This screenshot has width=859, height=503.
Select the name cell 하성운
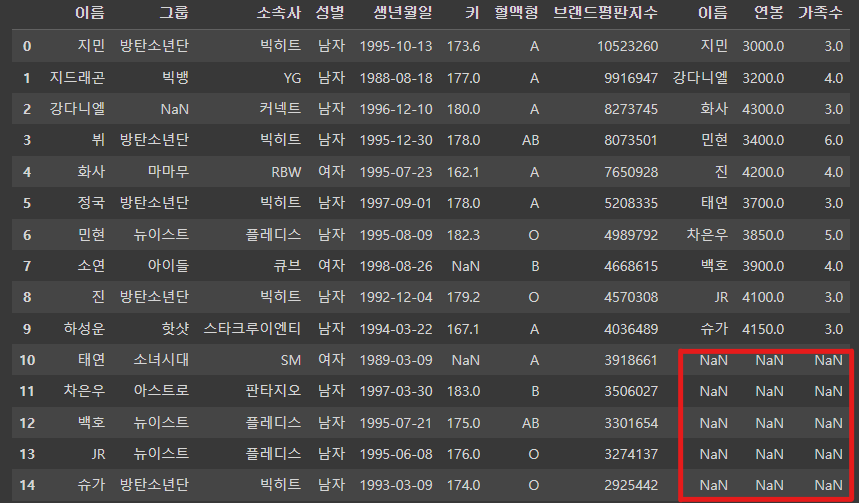point(84,329)
